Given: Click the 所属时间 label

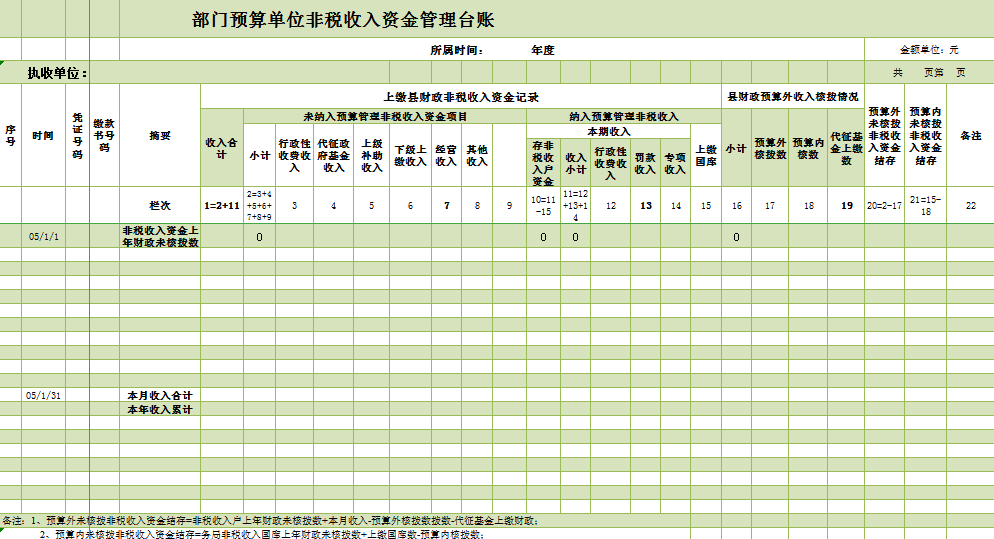Looking at the screenshot, I should click(456, 50).
